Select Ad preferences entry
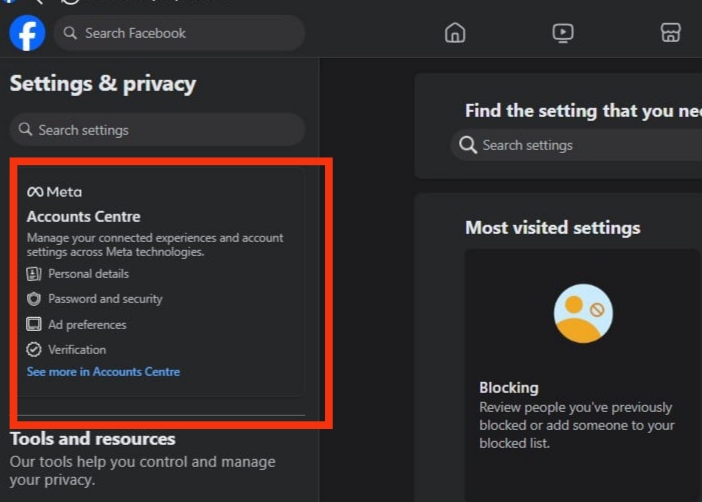Screen dimensions: 702x502 click(87, 325)
